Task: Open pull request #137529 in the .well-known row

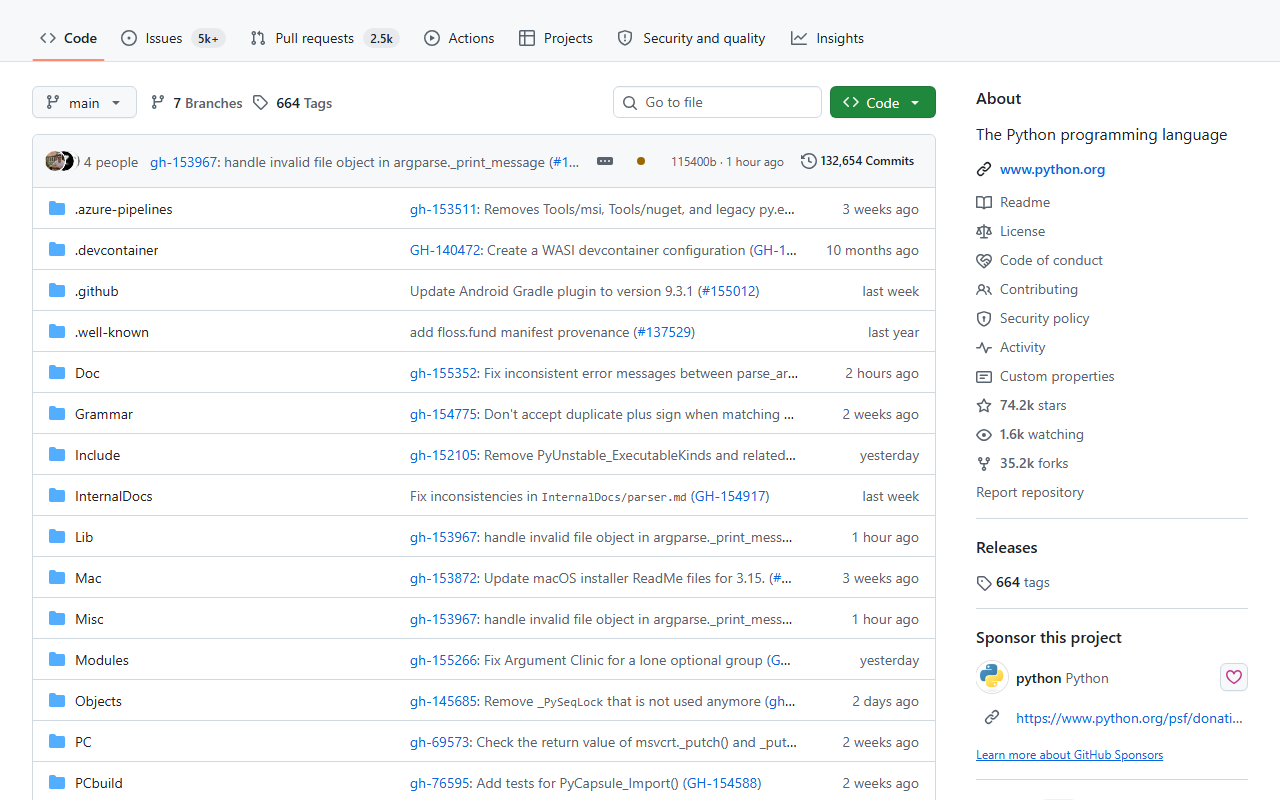Action: (x=664, y=332)
